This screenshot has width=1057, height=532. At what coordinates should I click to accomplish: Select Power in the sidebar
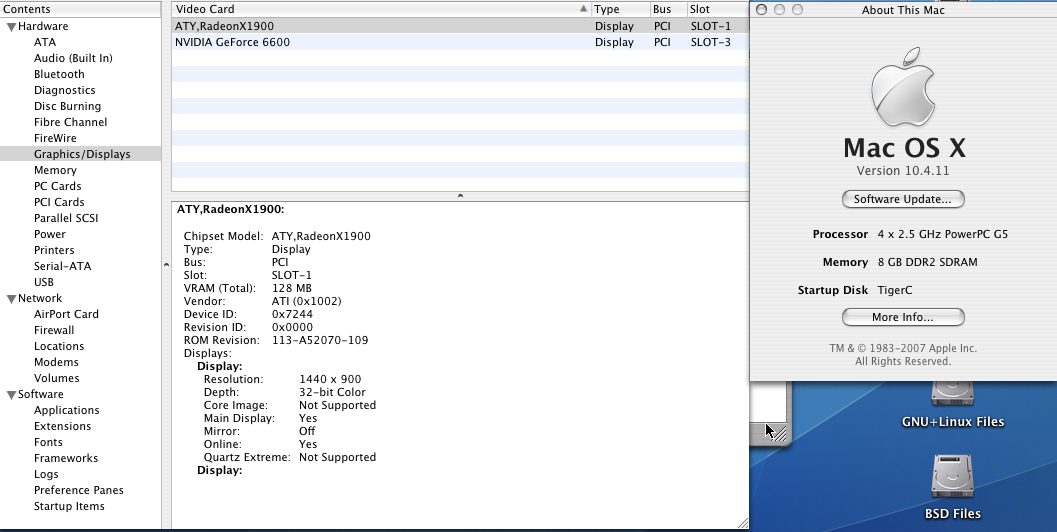point(50,234)
